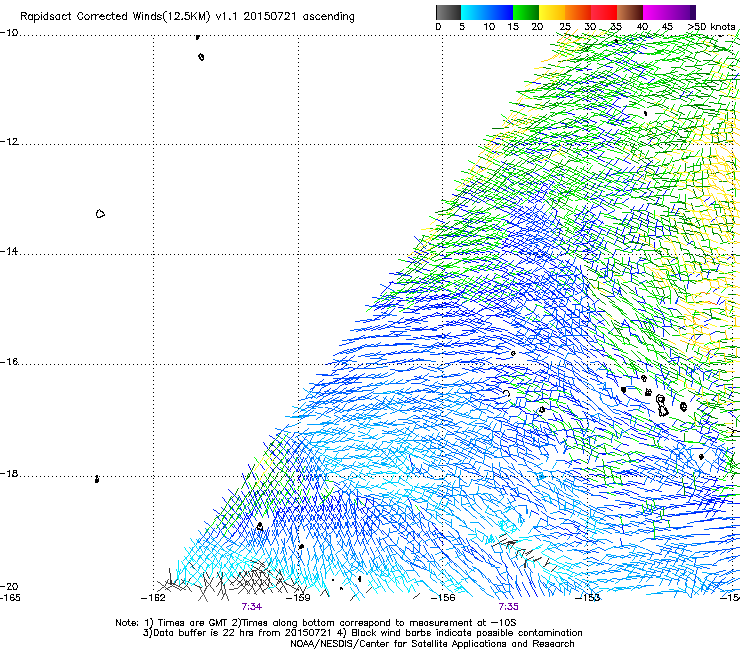Select the "-18" latitude axis label
The width and height of the screenshot is (740, 650).
click(x=9, y=473)
